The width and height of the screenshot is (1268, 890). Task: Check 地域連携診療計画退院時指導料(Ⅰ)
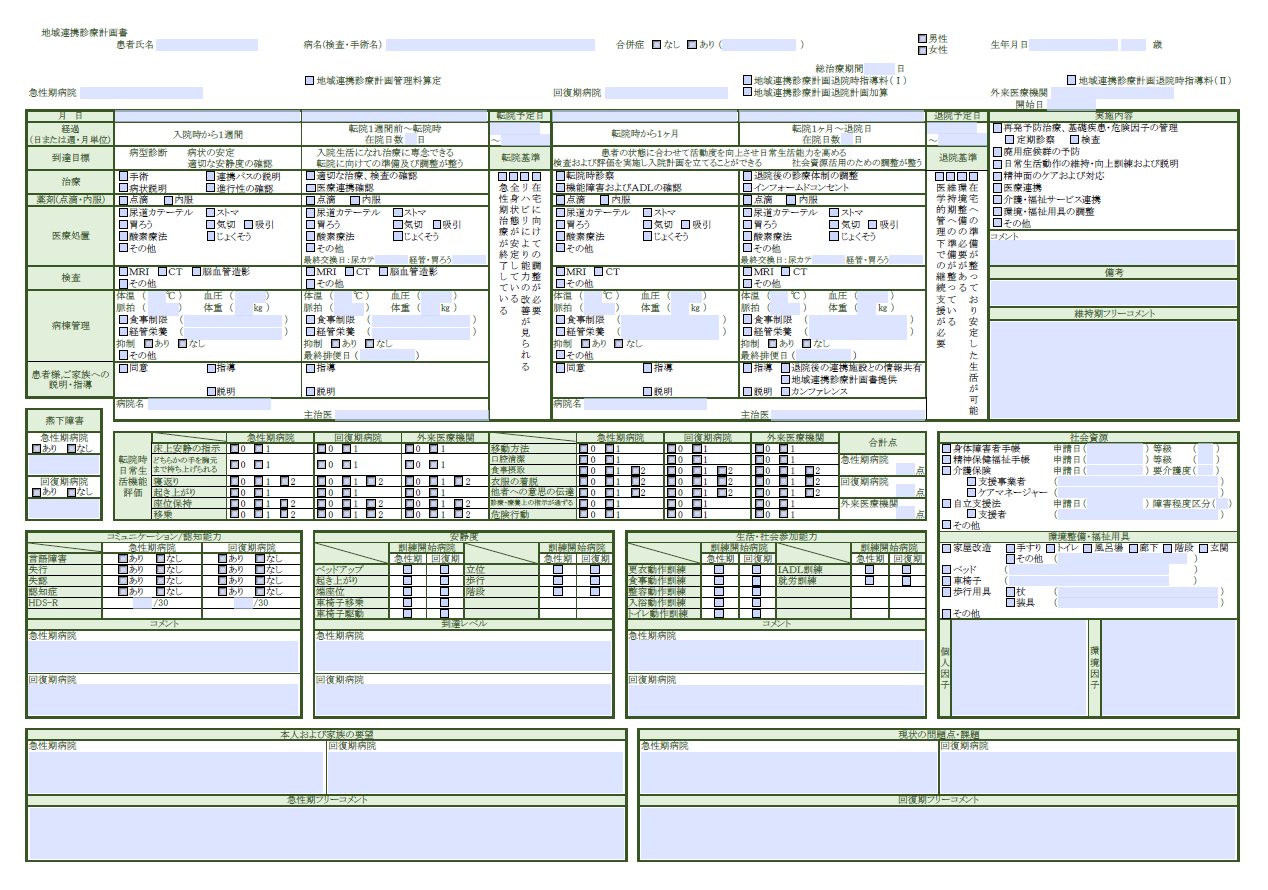(x=747, y=80)
